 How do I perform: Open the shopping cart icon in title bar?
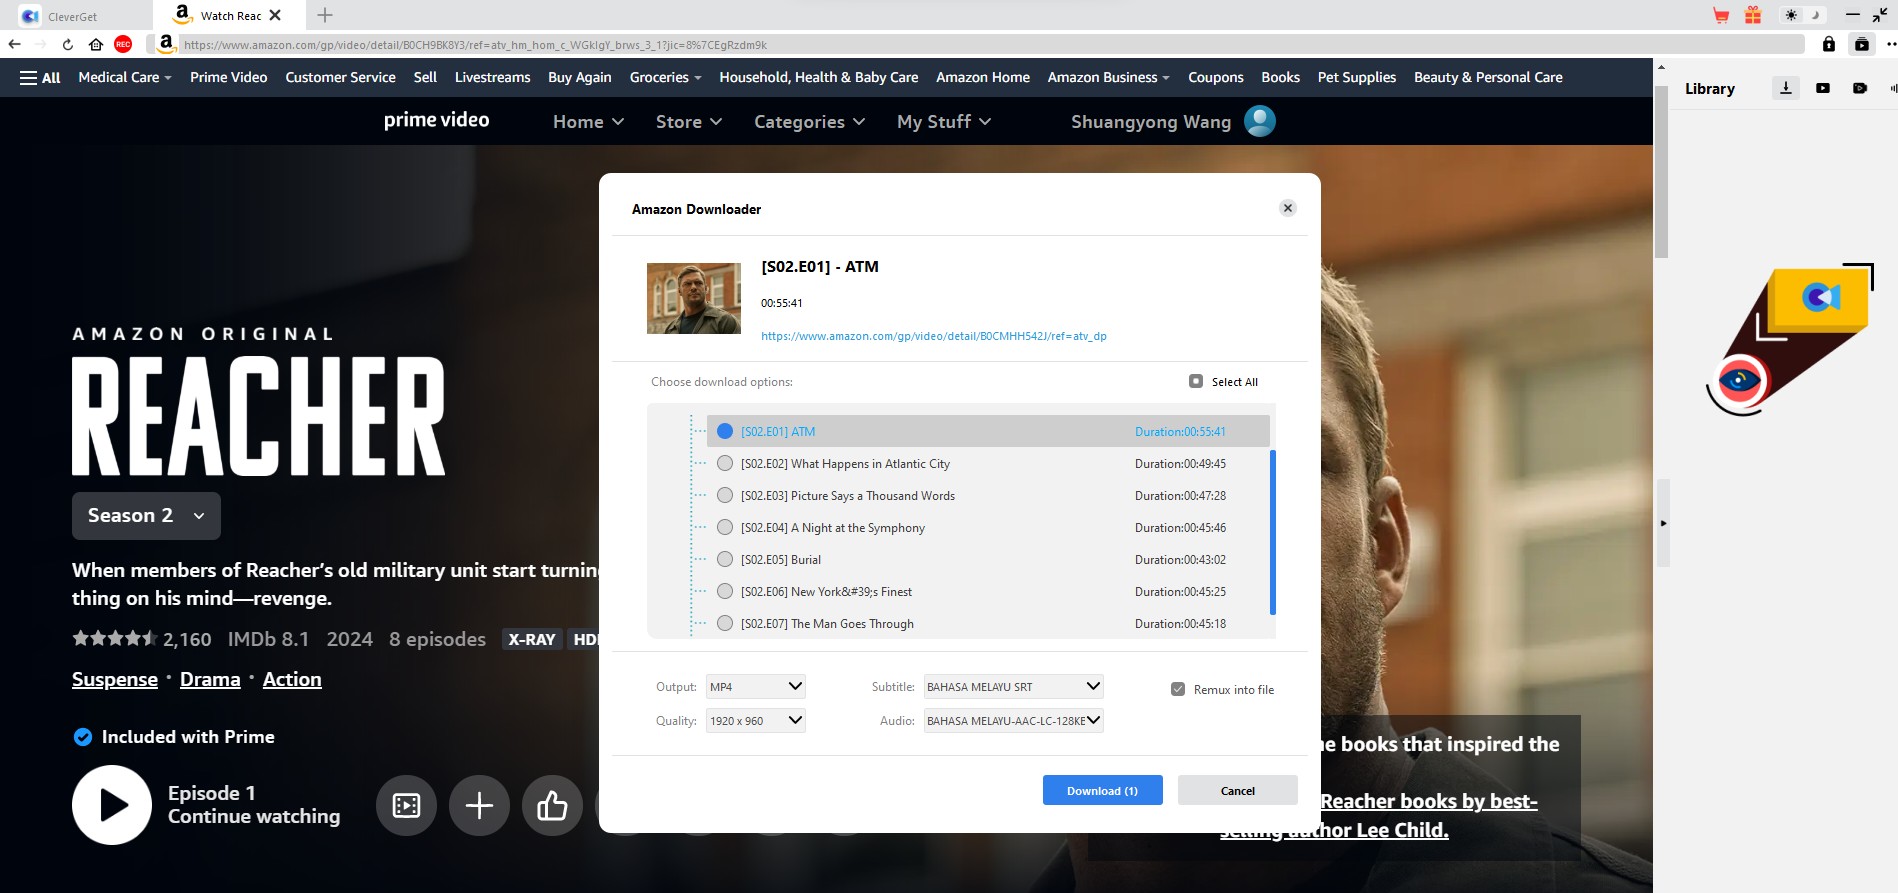point(1721,15)
